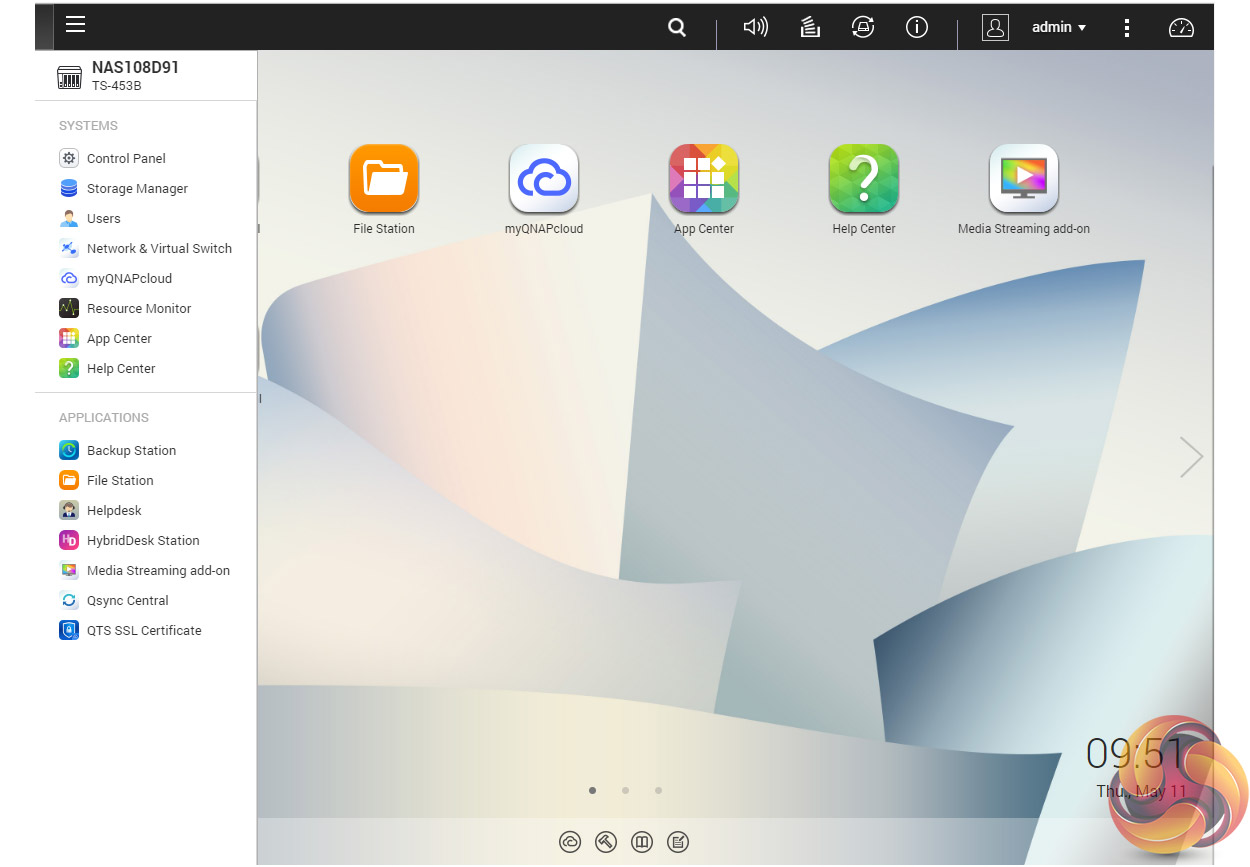This screenshot has height=867, width=1250.
Task: Select the first desktop page dot
Action: [592, 790]
